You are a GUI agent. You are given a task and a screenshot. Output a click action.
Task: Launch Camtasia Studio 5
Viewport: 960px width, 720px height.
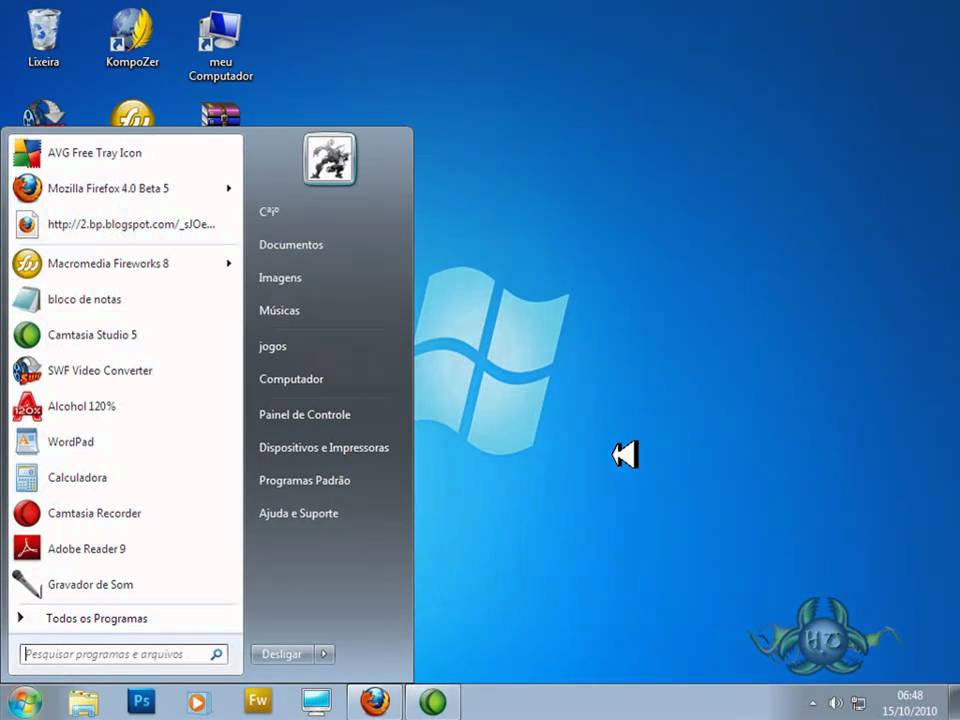point(126,335)
